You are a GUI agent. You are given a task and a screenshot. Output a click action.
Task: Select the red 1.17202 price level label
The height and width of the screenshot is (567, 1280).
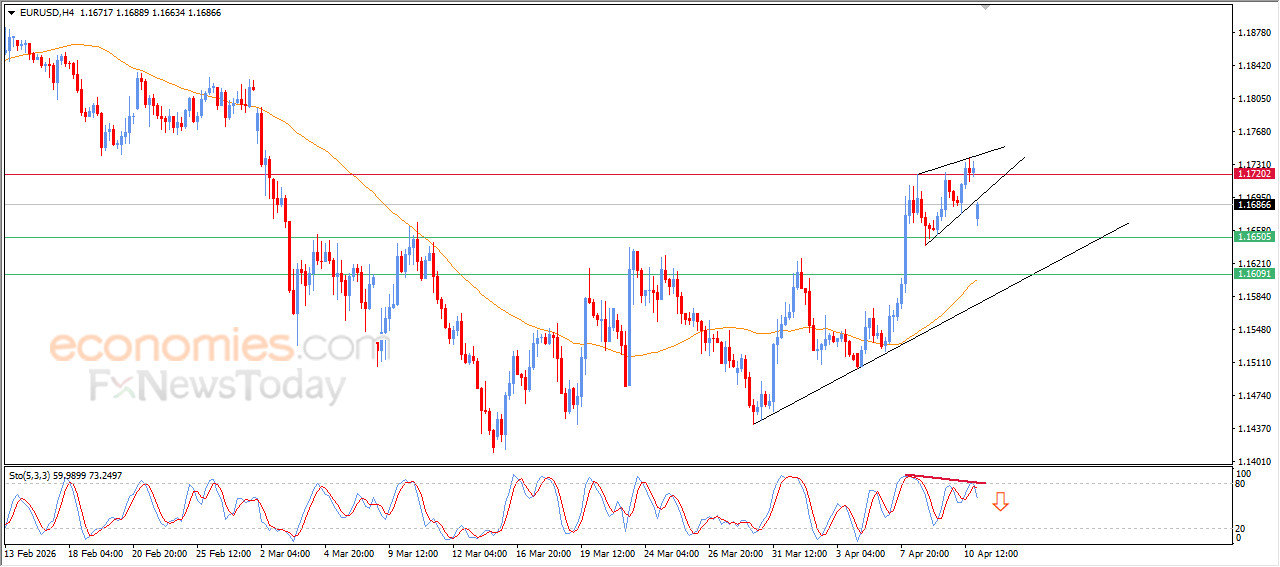point(1252,174)
